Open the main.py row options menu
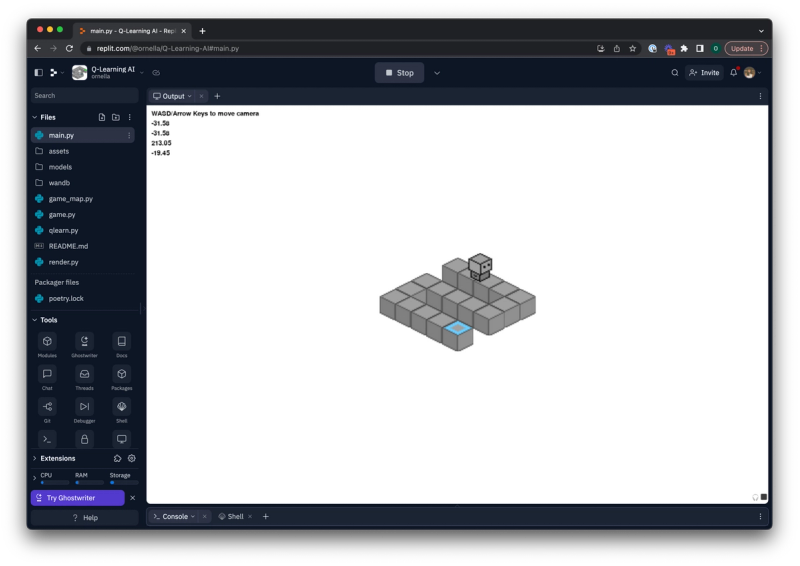The width and height of the screenshot is (800, 566). tap(129, 135)
